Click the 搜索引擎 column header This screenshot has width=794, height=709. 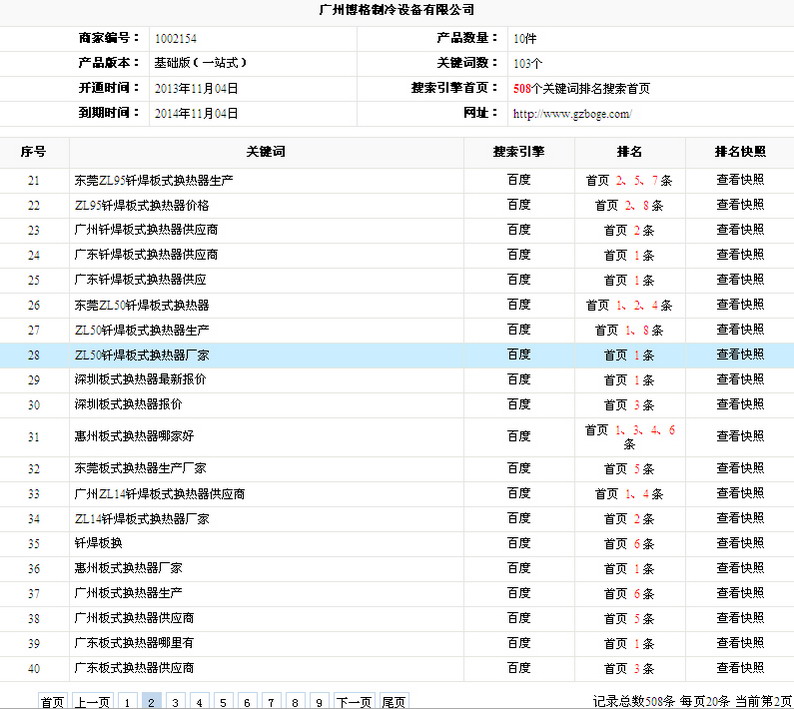coord(519,151)
